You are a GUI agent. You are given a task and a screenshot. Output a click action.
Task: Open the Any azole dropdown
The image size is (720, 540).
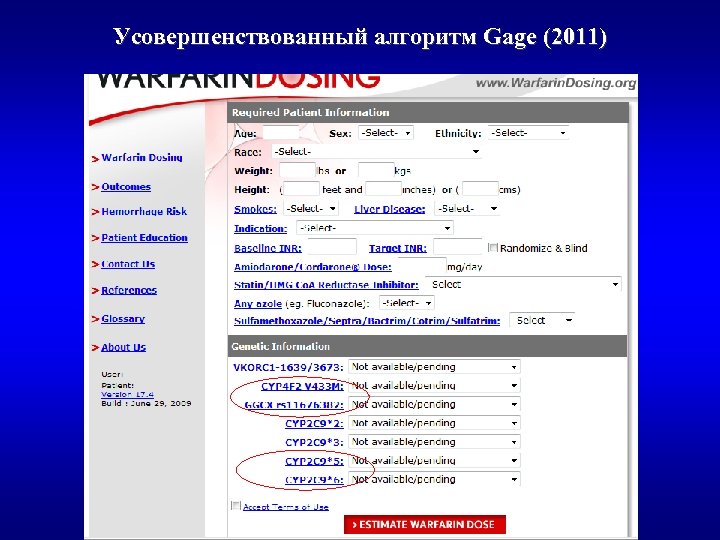(406, 303)
